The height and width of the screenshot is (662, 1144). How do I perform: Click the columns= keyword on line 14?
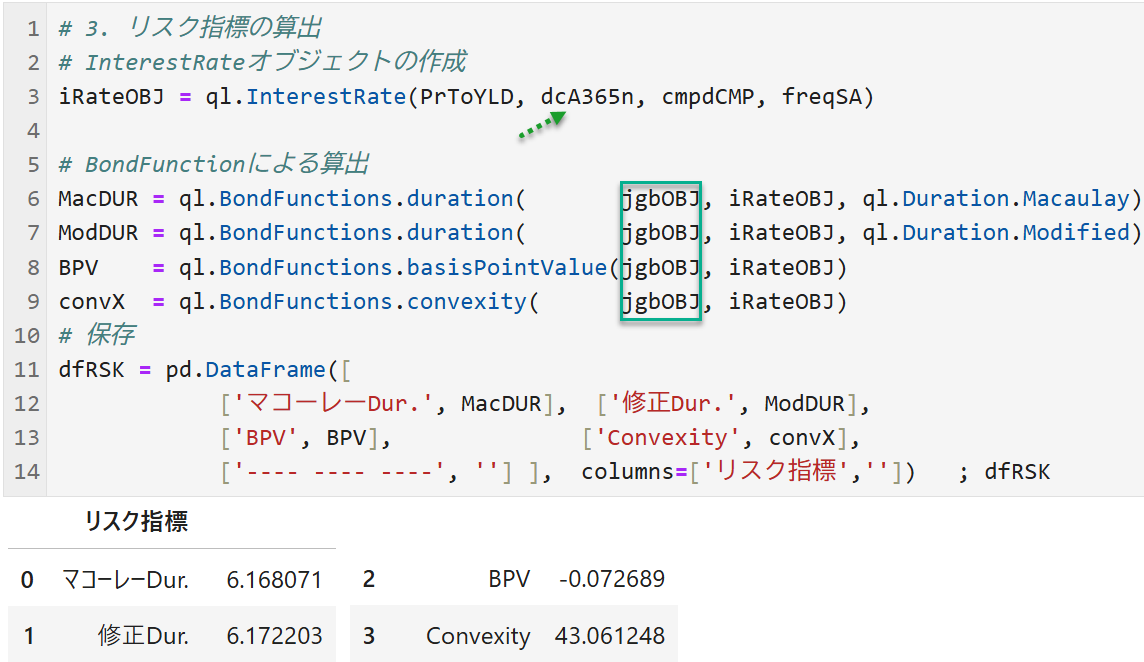coord(634,472)
